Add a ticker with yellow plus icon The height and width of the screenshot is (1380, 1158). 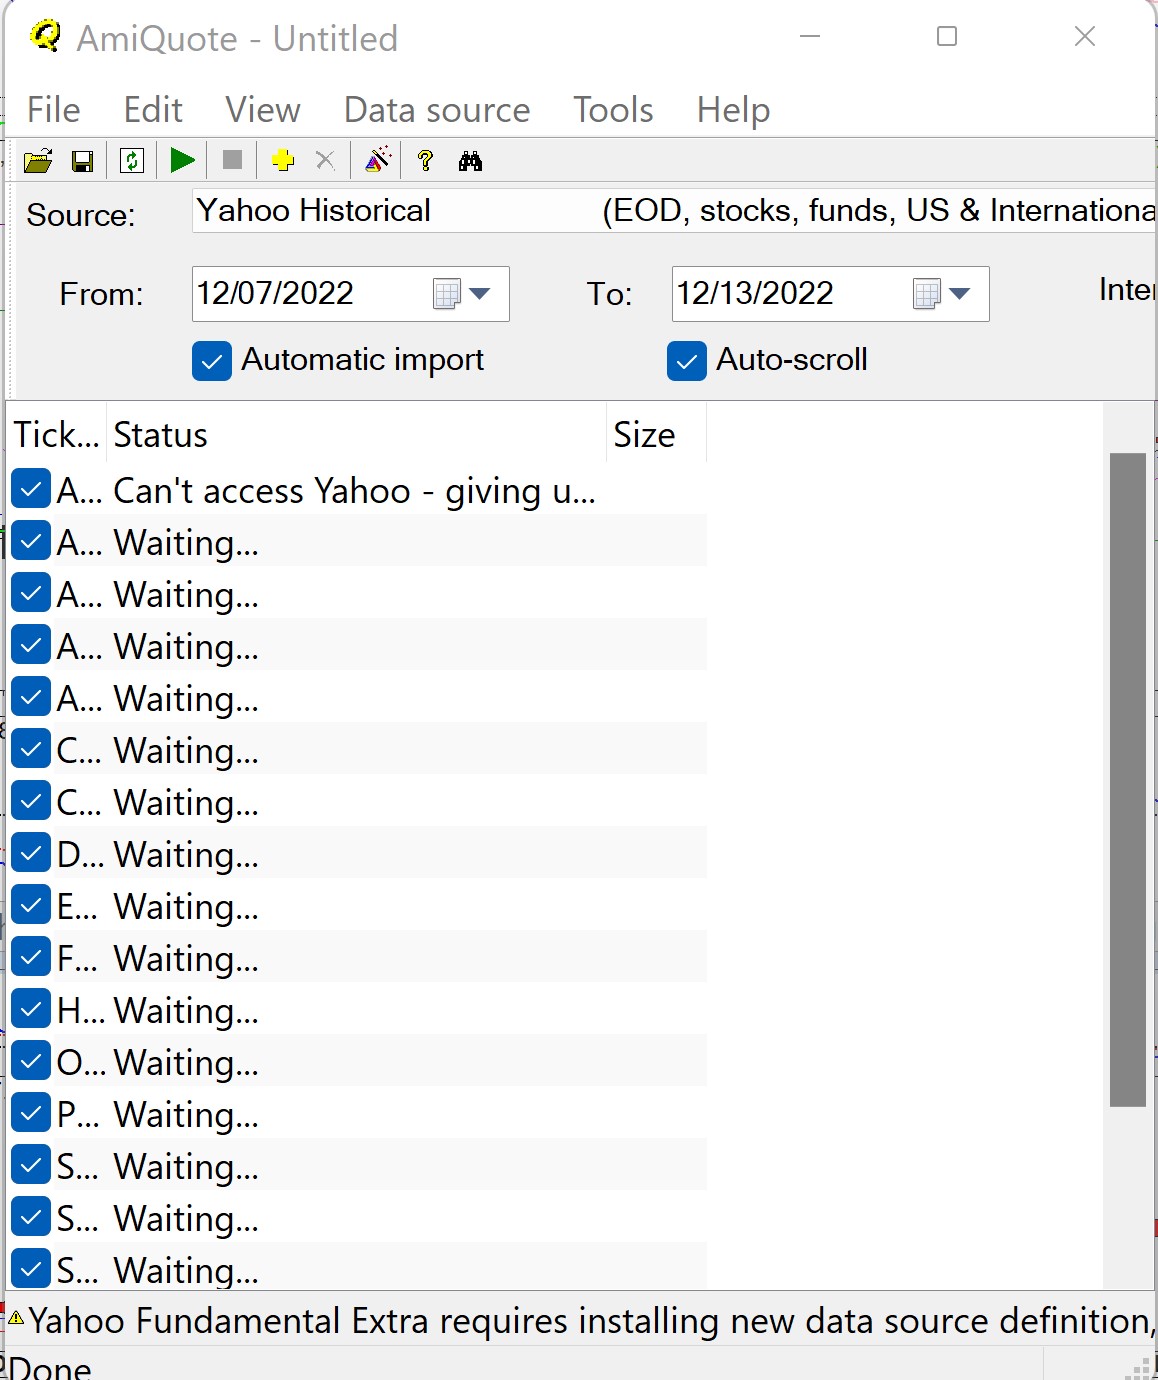pos(283,161)
